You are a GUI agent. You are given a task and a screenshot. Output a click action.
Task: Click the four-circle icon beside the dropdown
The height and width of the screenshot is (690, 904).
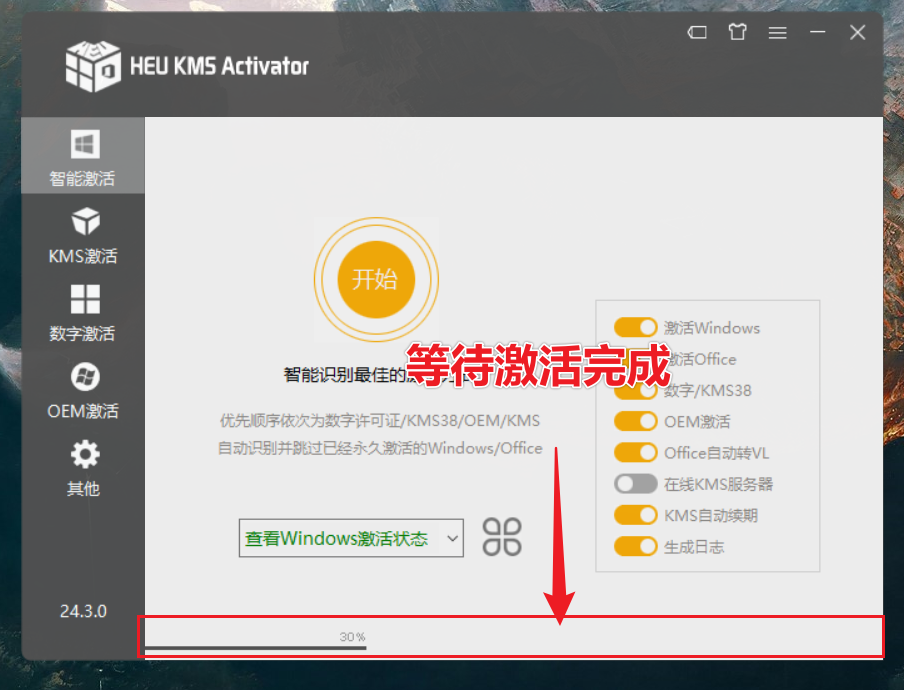coord(502,537)
